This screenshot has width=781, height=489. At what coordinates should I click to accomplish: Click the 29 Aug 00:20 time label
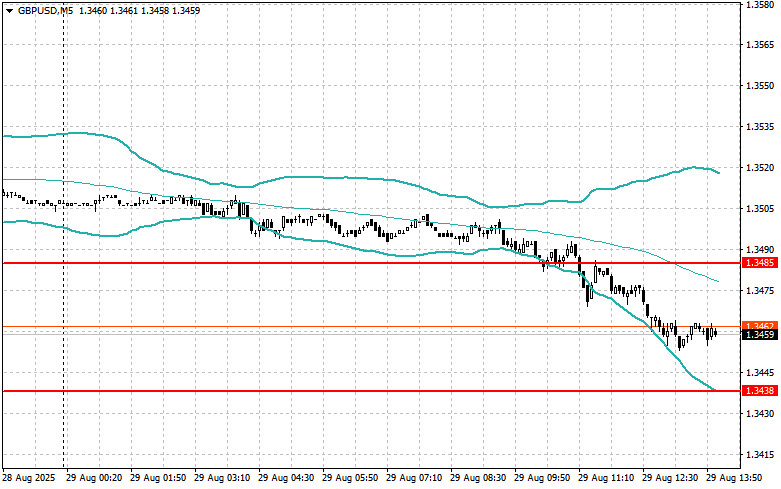(x=94, y=478)
